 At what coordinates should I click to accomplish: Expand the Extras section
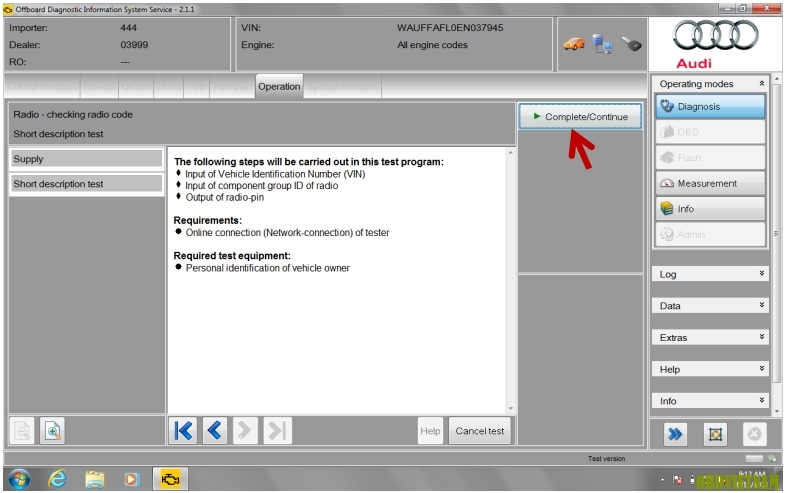[710, 337]
